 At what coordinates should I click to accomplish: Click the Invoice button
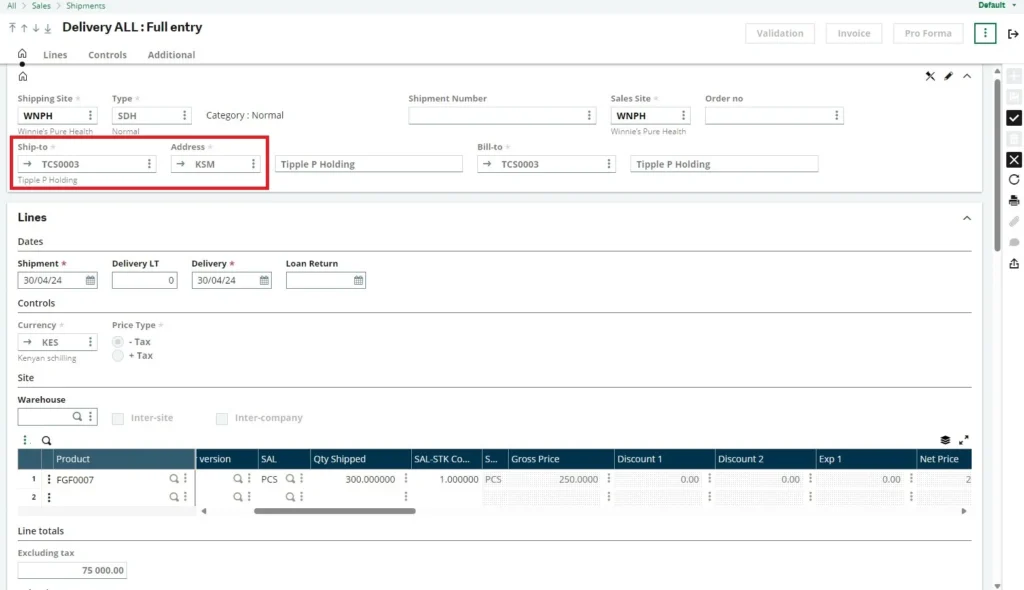[853, 33]
